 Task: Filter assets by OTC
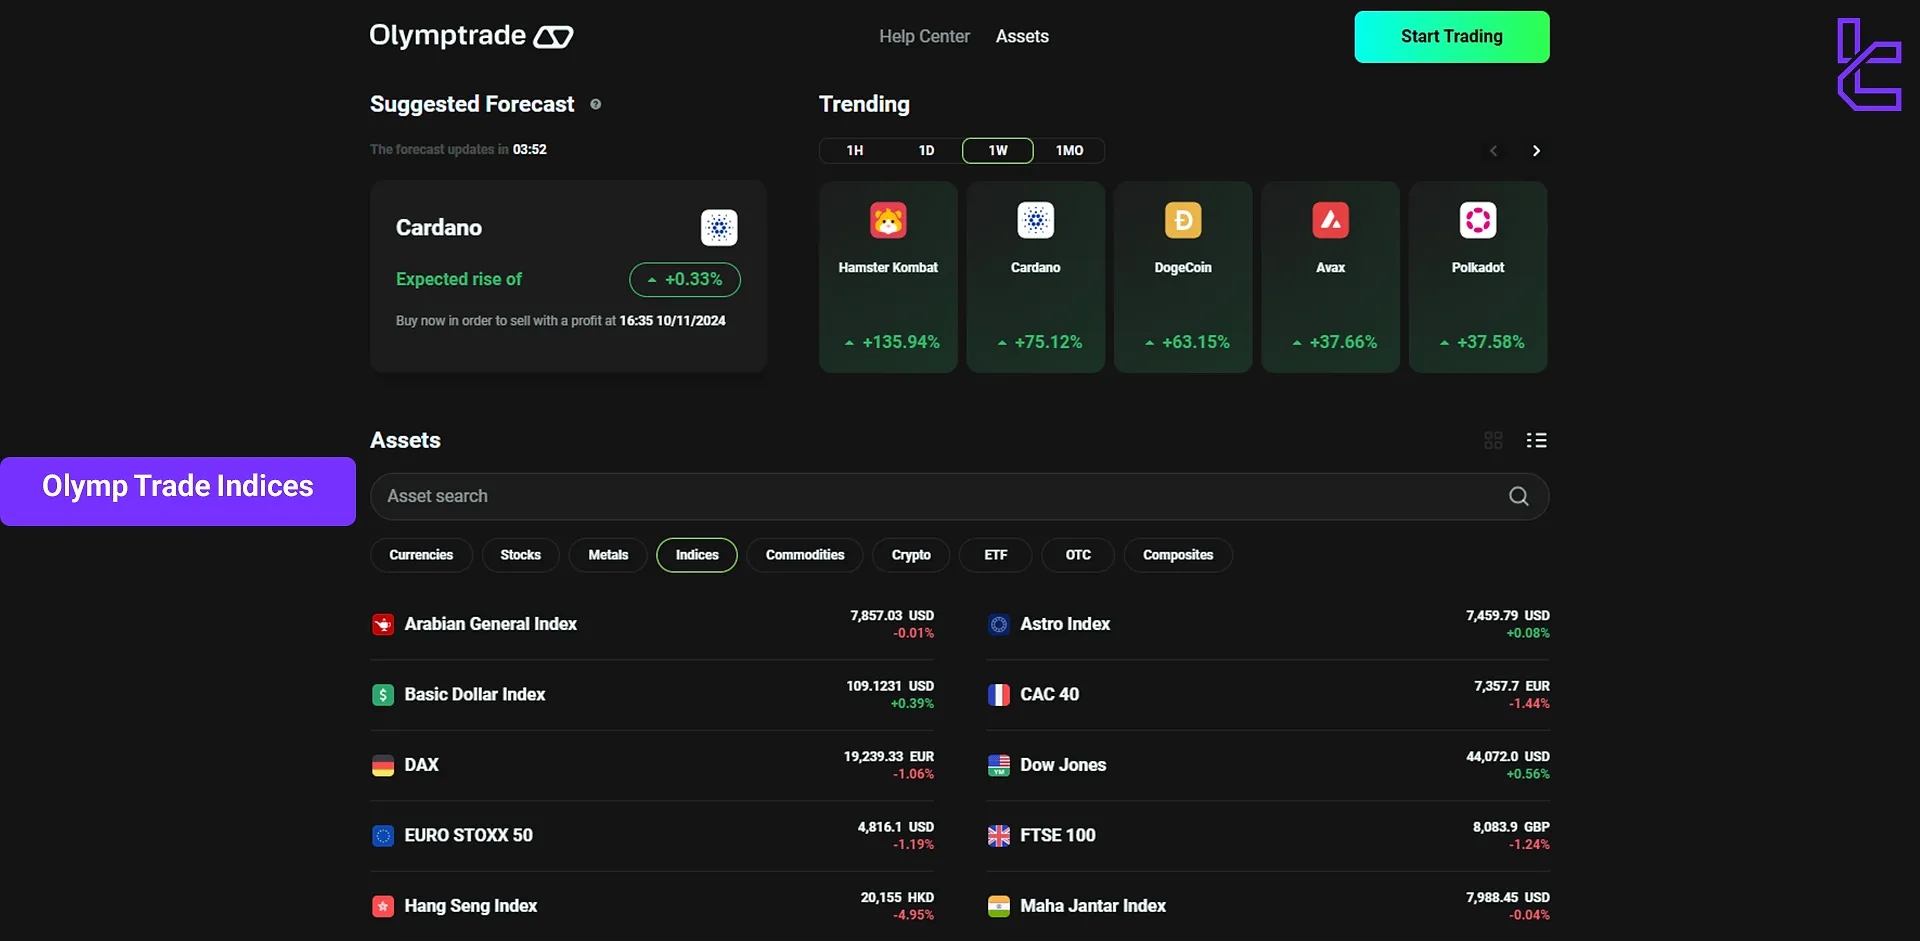coord(1078,555)
